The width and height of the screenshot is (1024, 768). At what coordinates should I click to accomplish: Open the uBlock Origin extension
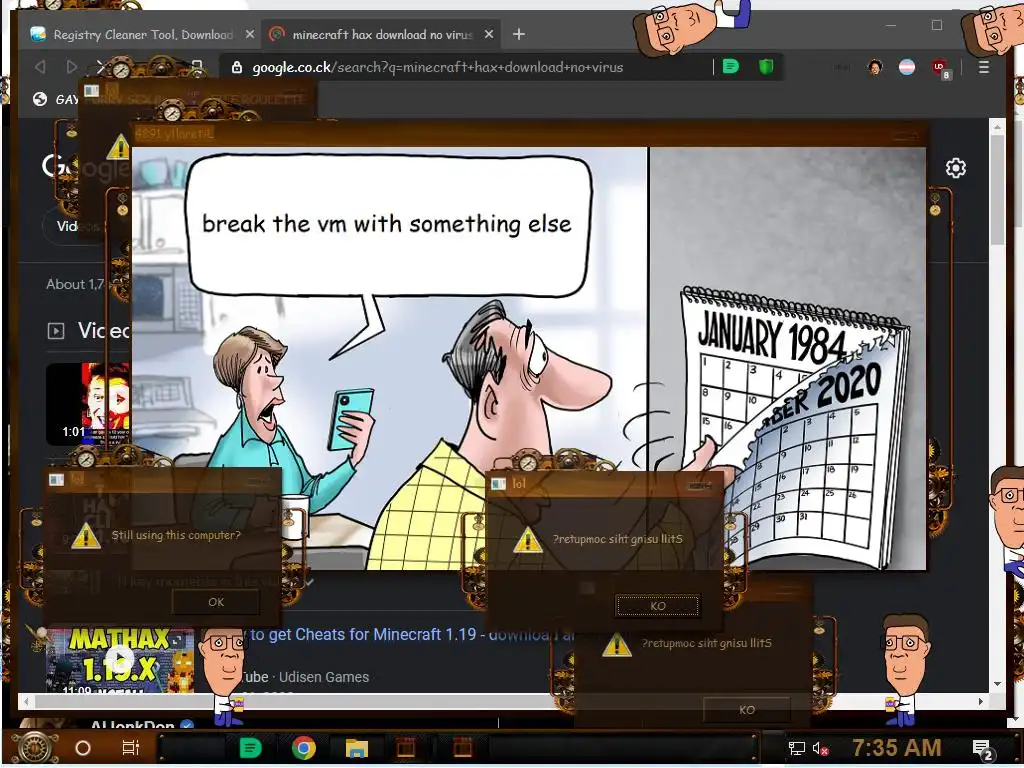940,68
